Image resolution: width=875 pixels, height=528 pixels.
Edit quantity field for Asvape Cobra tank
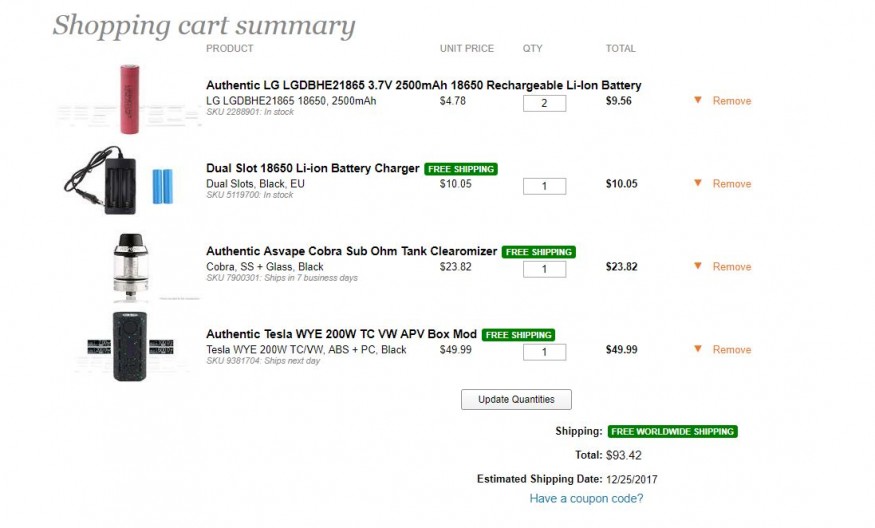pyautogui.click(x=544, y=269)
